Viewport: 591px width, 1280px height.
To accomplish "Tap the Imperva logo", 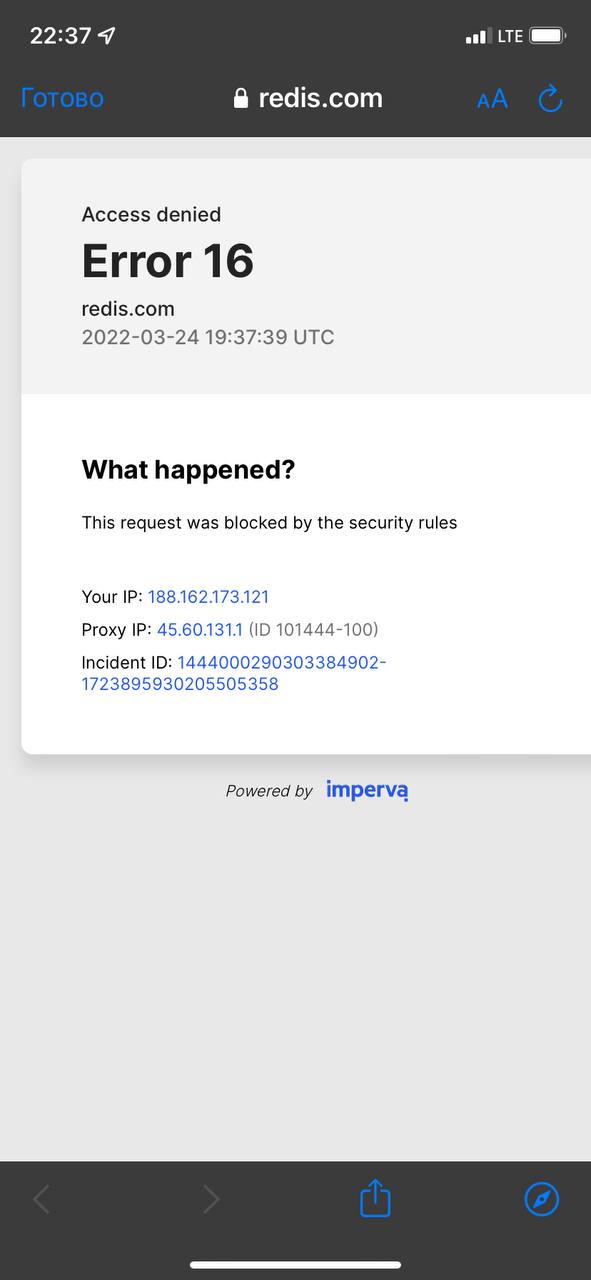I will [367, 790].
